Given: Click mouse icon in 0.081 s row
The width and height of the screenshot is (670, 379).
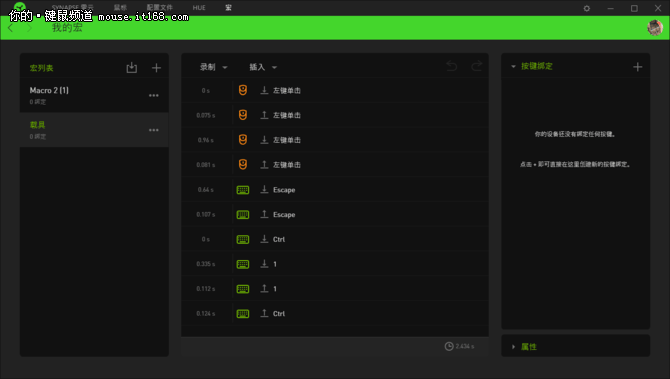Looking at the screenshot, I should tap(243, 165).
